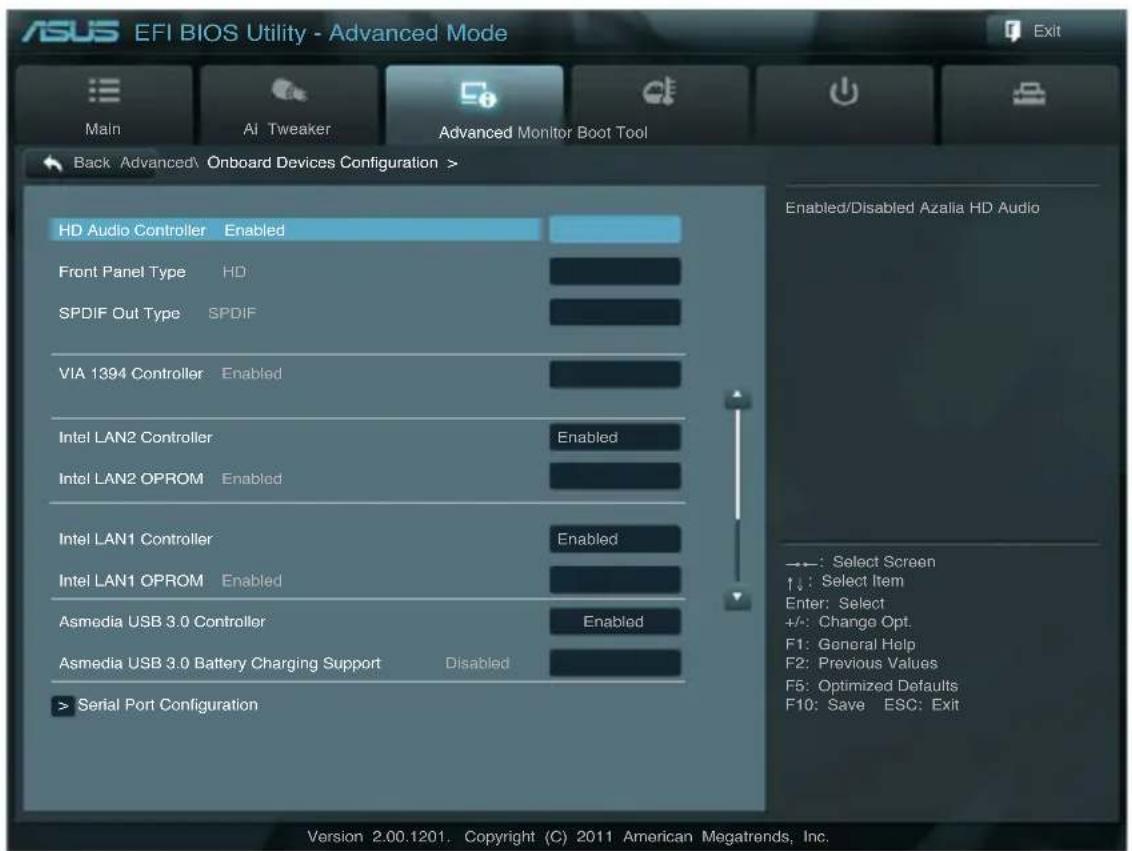Select HD Audio Controller label
The height and width of the screenshot is (851, 1132).
click(132, 230)
